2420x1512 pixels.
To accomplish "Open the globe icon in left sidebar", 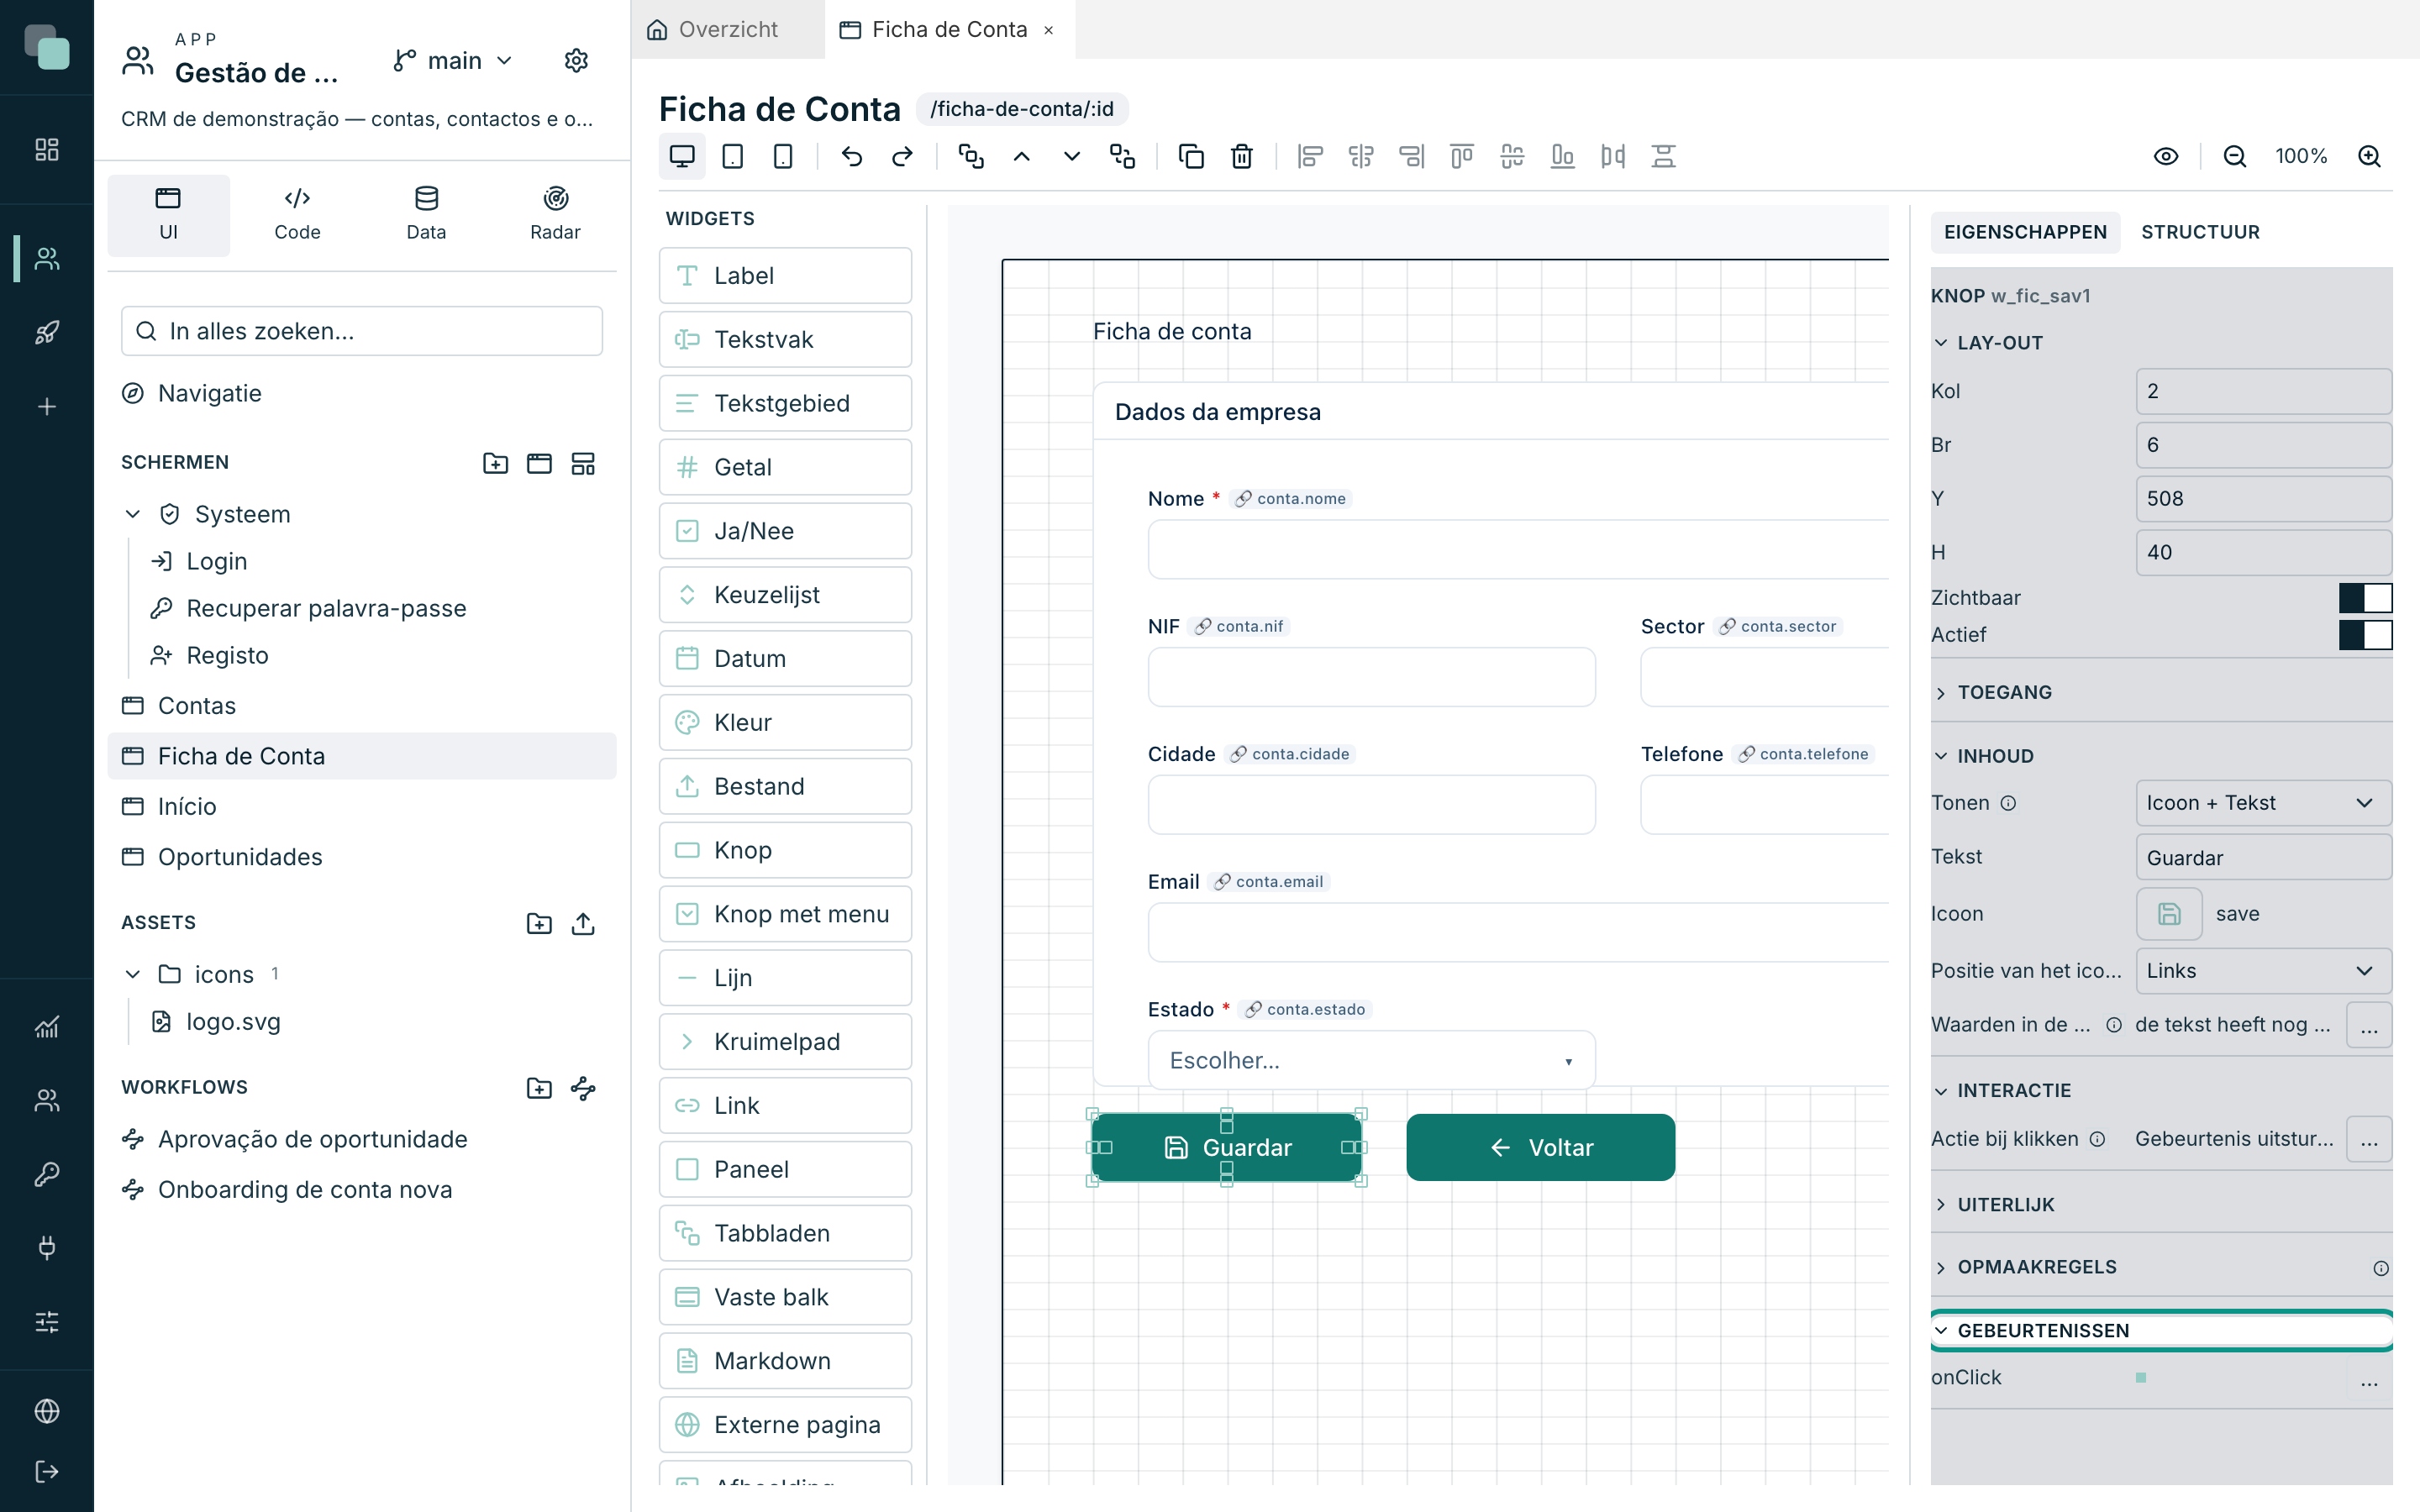I will click(x=47, y=1411).
